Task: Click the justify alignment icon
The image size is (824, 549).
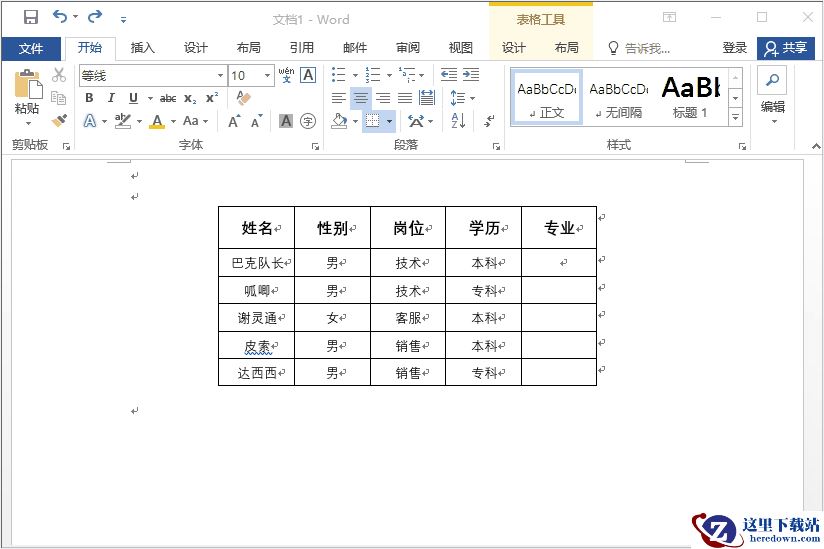Action: tap(405, 98)
